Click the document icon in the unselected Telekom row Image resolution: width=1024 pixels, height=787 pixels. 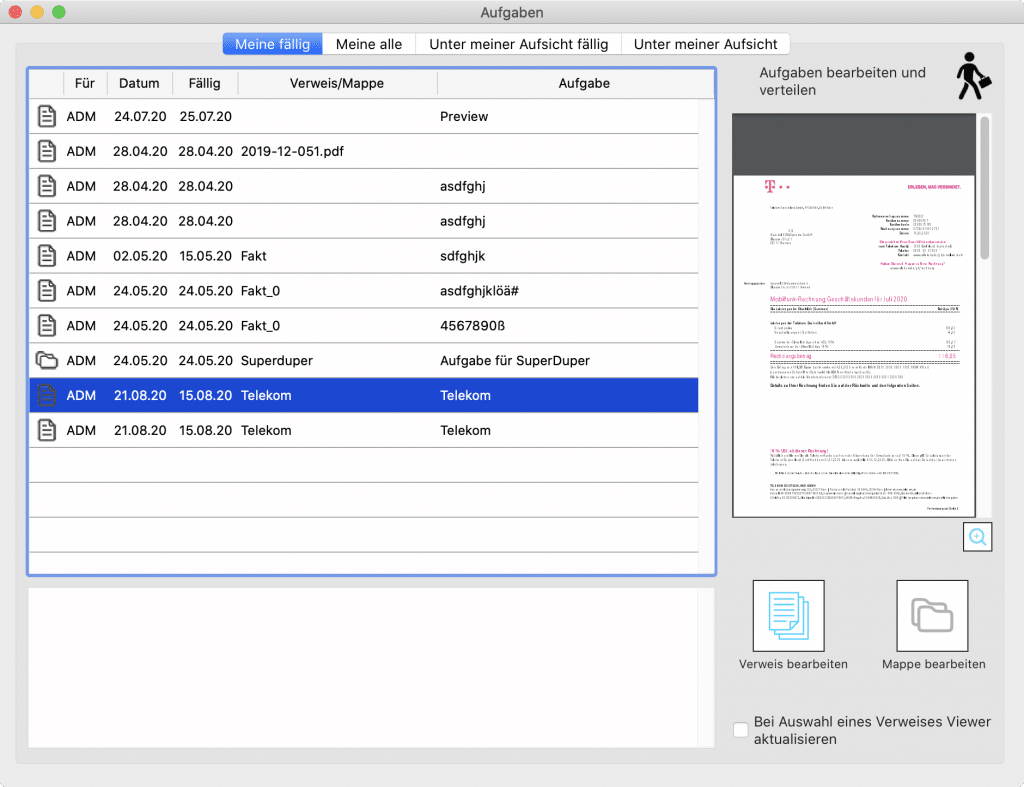pyautogui.click(x=46, y=430)
